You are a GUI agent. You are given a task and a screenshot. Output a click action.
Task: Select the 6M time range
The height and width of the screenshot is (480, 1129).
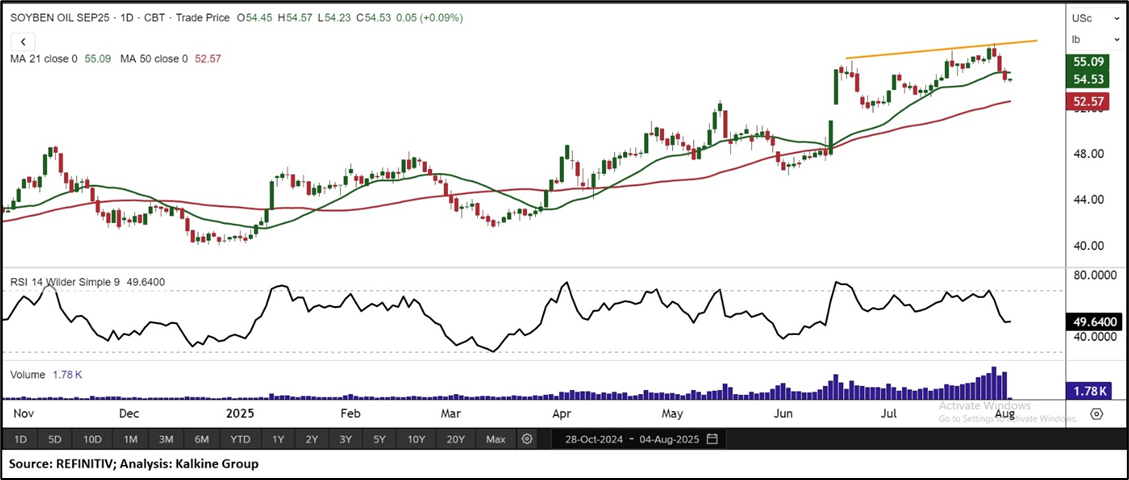(202, 439)
